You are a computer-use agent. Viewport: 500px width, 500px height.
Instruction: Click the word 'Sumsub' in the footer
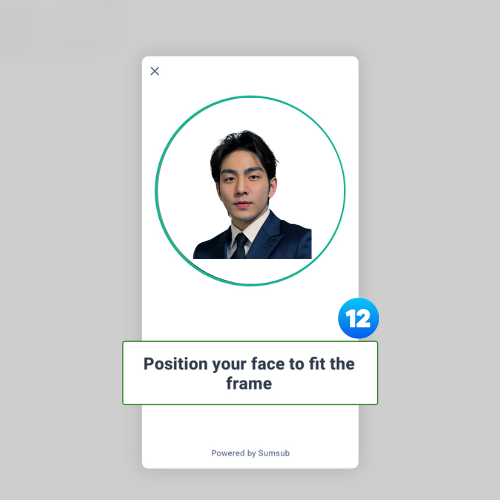click(274, 453)
